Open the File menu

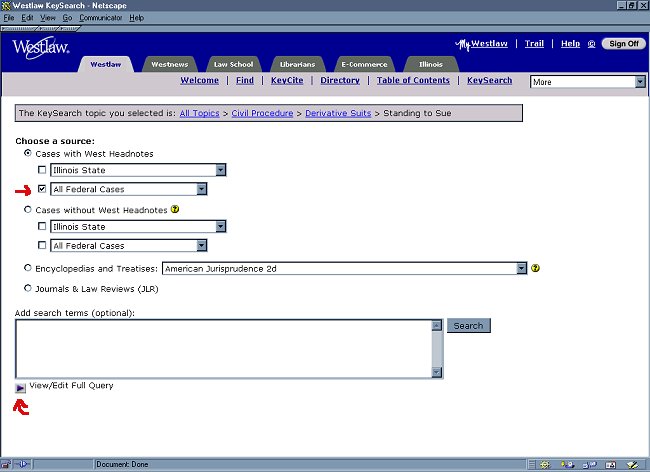[9, 18]
